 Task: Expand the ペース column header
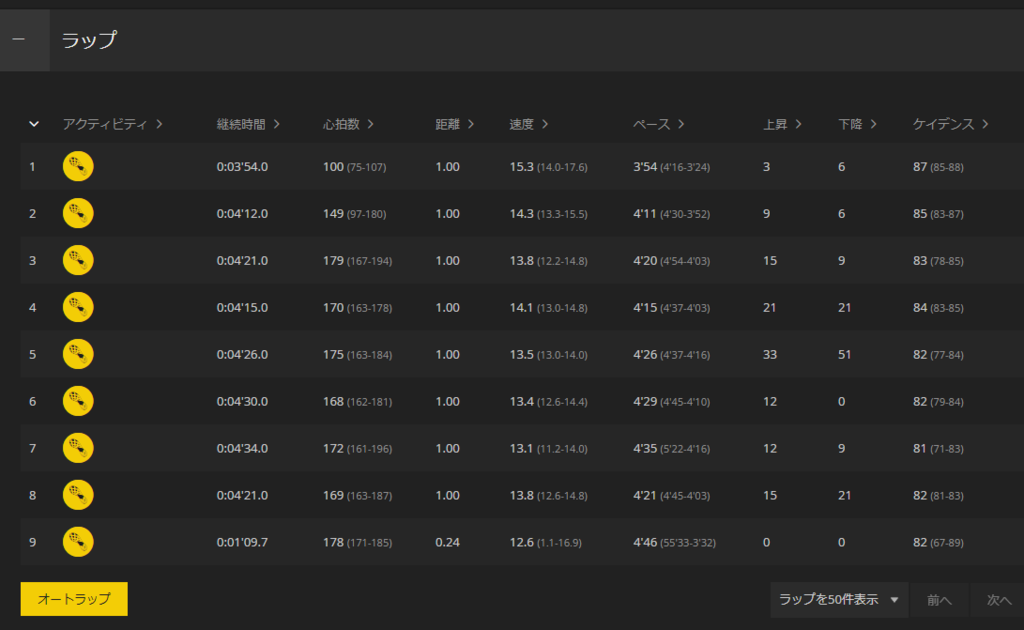click(x=658, y=124)
